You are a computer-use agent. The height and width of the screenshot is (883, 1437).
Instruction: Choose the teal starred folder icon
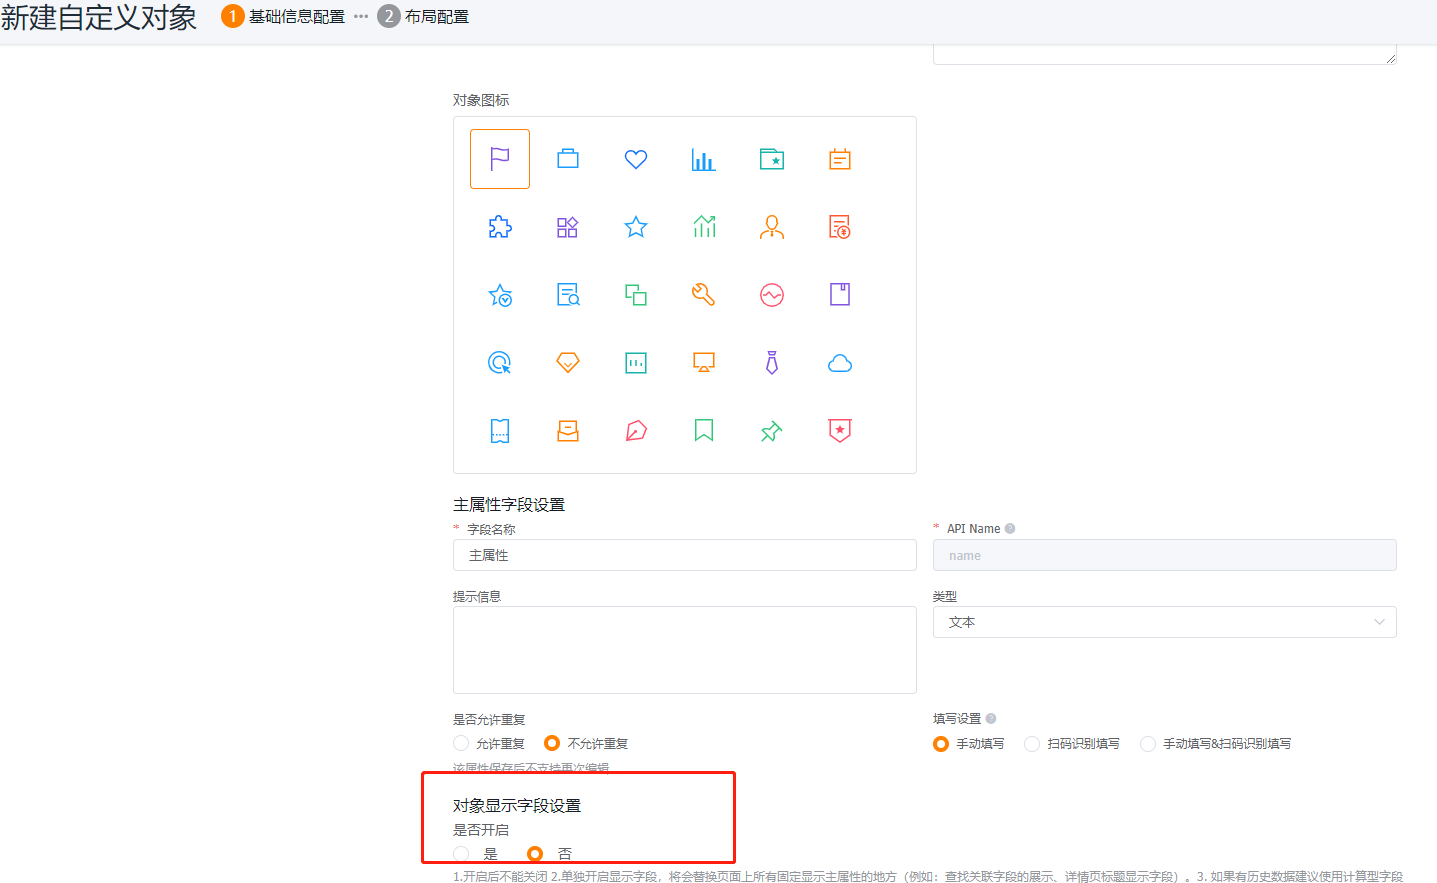coord(772,159)
